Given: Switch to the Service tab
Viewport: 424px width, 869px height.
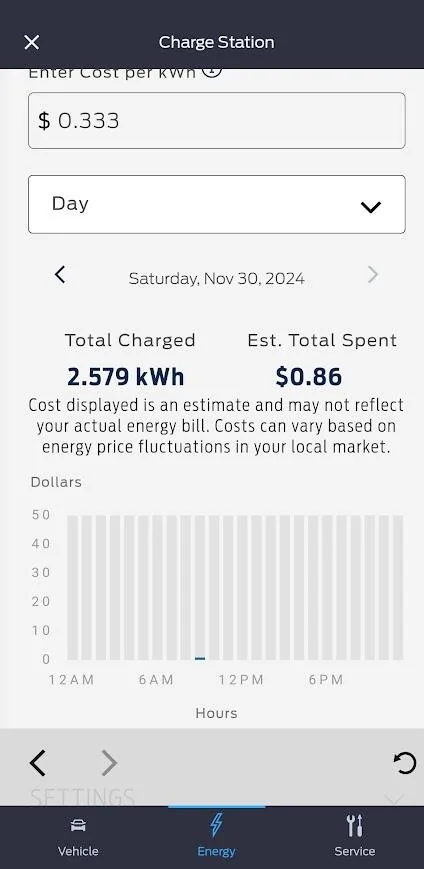Looking at the screenshot, I should coord(355,837).
